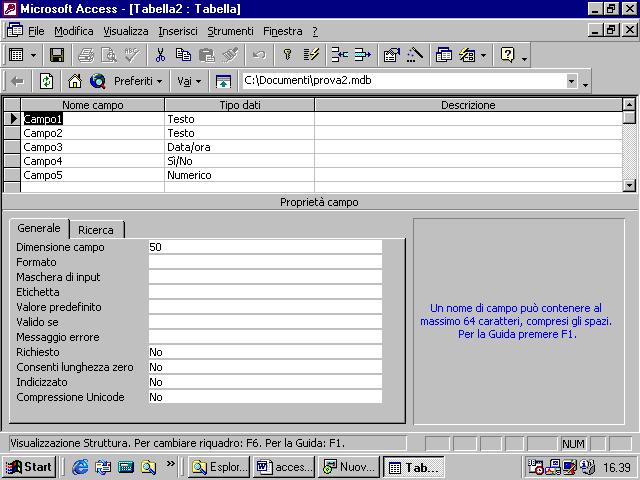Click the Copy icon
640x480 pixels.
tap(183, 55)
